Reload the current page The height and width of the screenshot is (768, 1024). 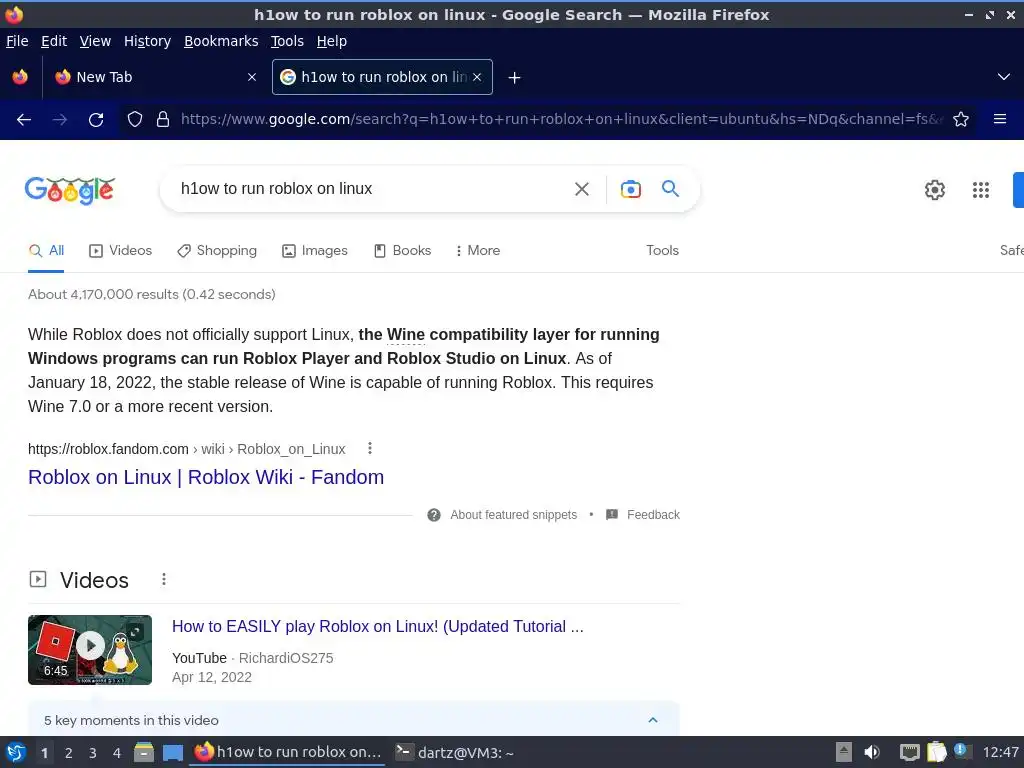point(96,120)
